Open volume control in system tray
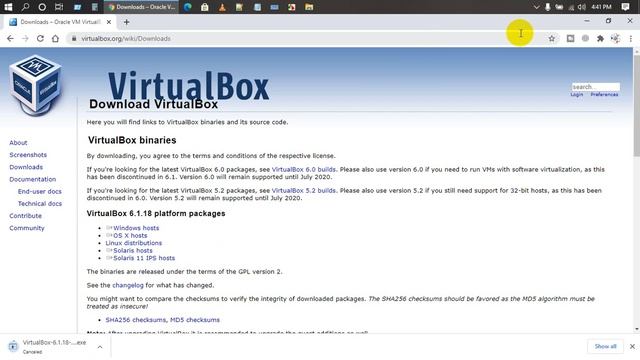 click(582, 7)
